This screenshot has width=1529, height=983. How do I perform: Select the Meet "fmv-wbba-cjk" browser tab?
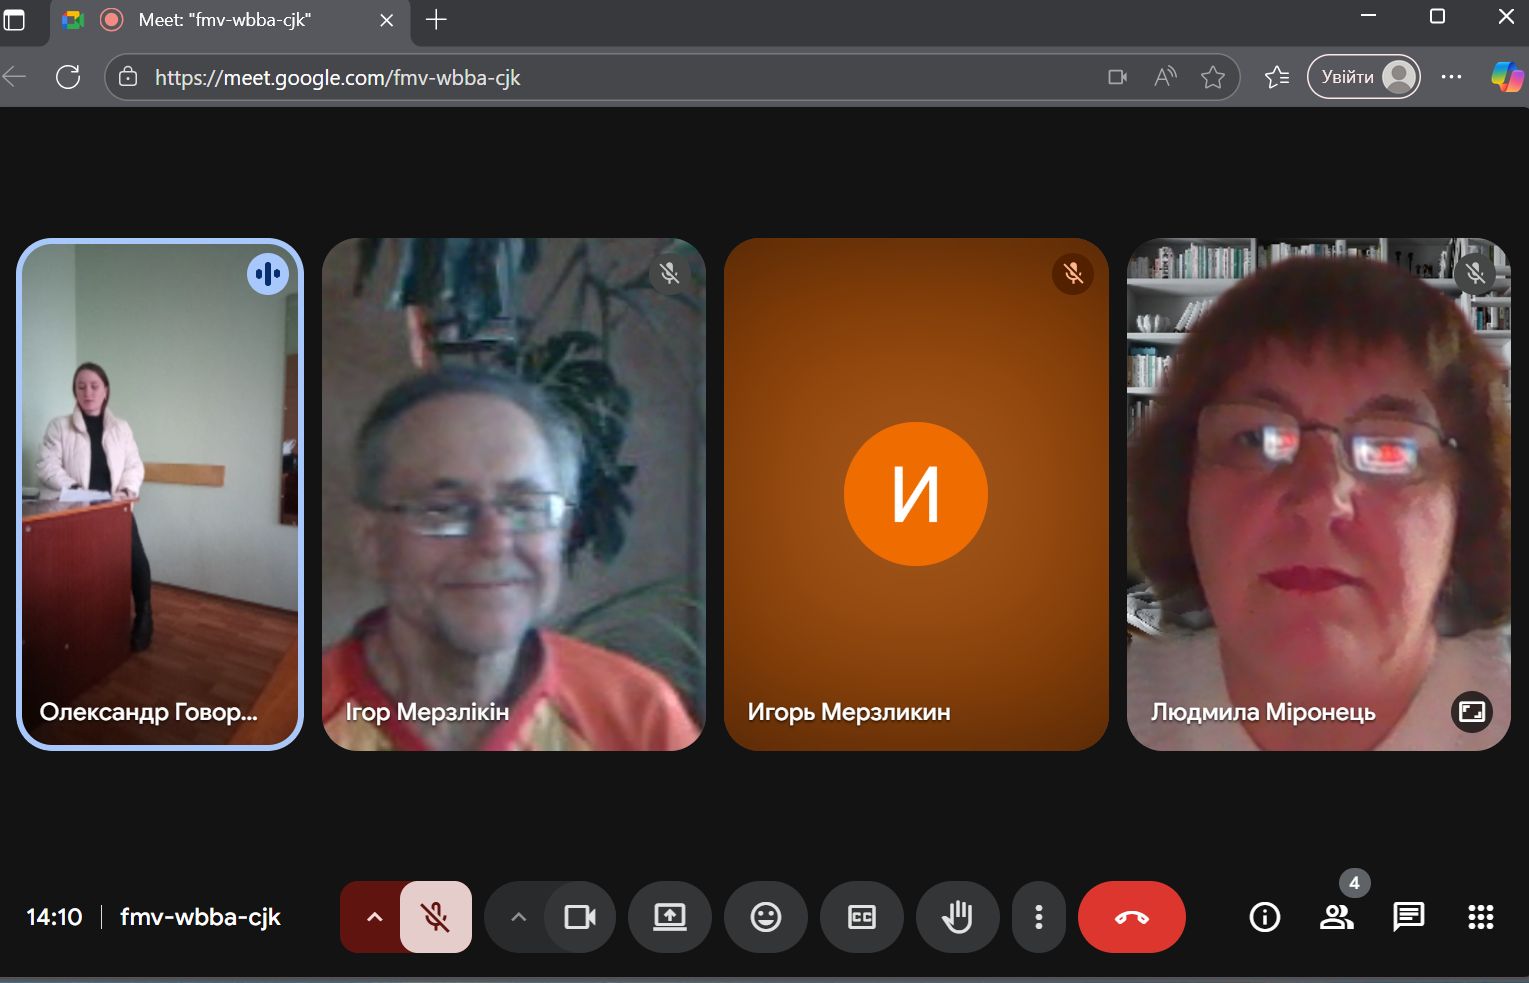point(225,20)
